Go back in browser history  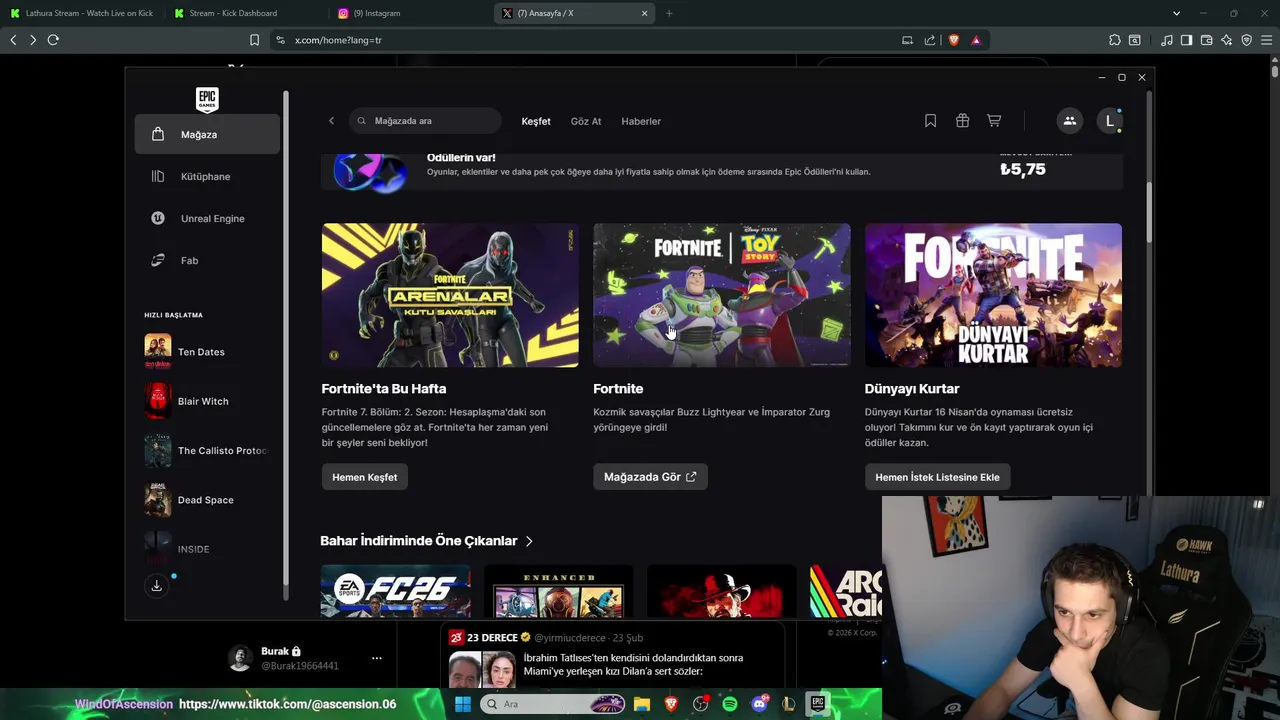tap(13, 40)
